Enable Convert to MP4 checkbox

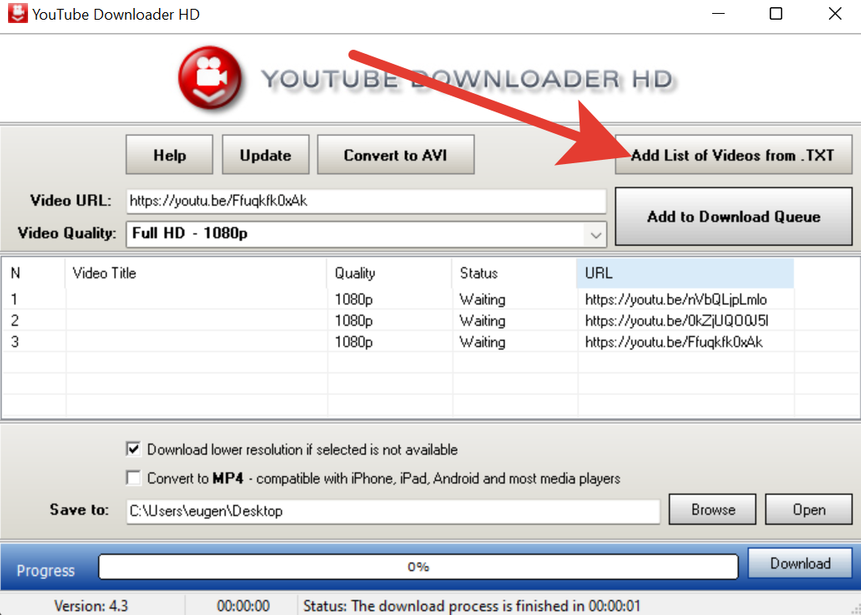[x=133, y=478]
